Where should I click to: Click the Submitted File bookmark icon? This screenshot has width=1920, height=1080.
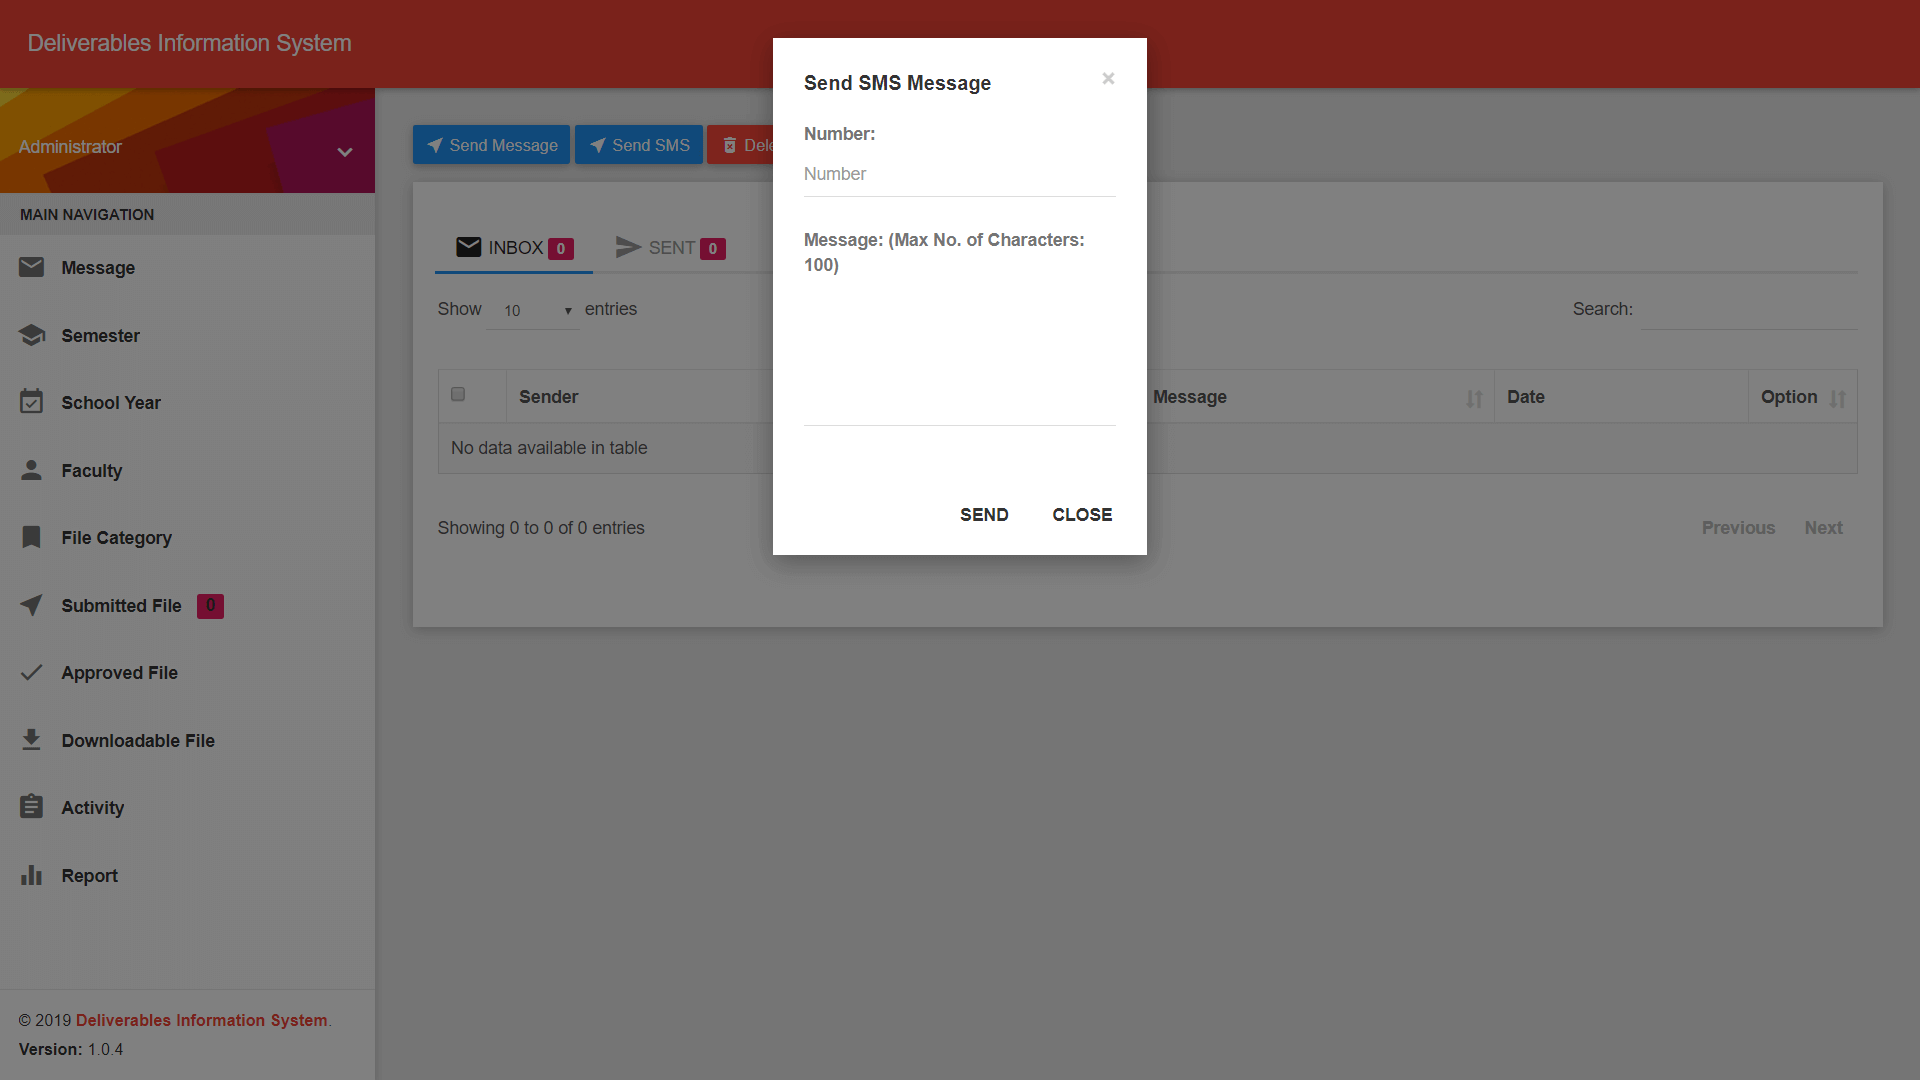[x=32, y=604]
